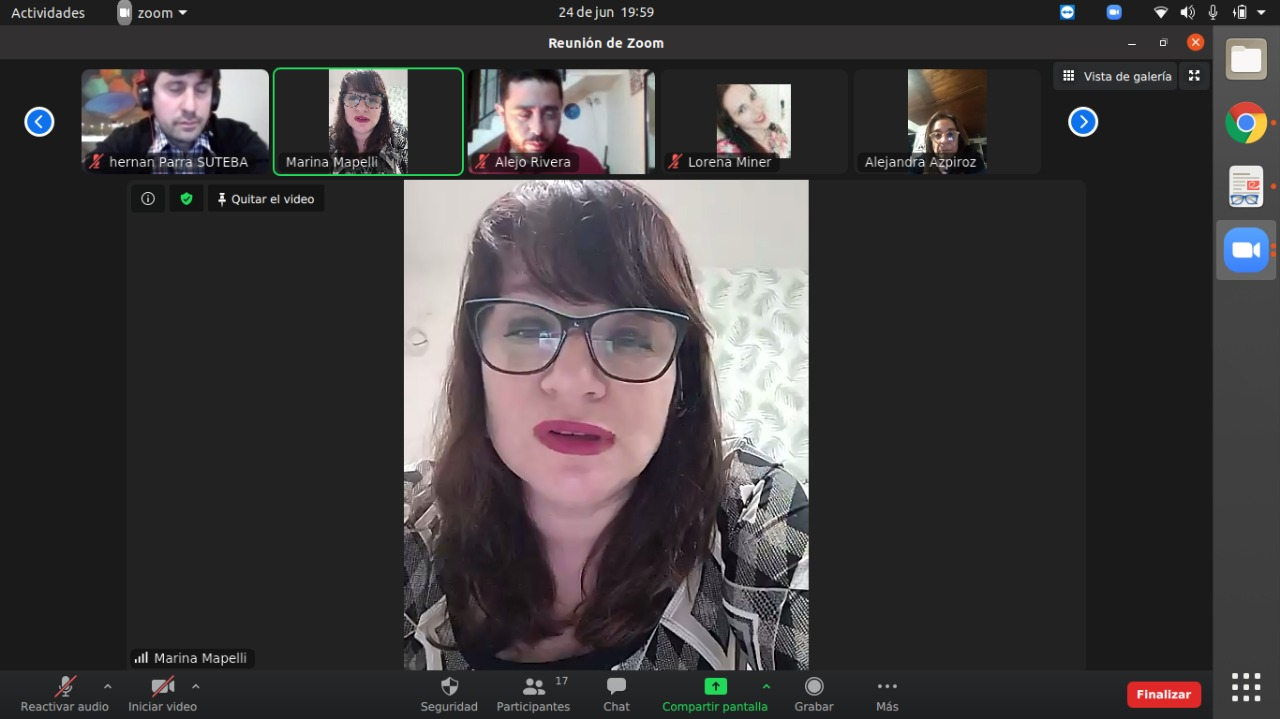Click the meeting information icon

pos(148,199)
